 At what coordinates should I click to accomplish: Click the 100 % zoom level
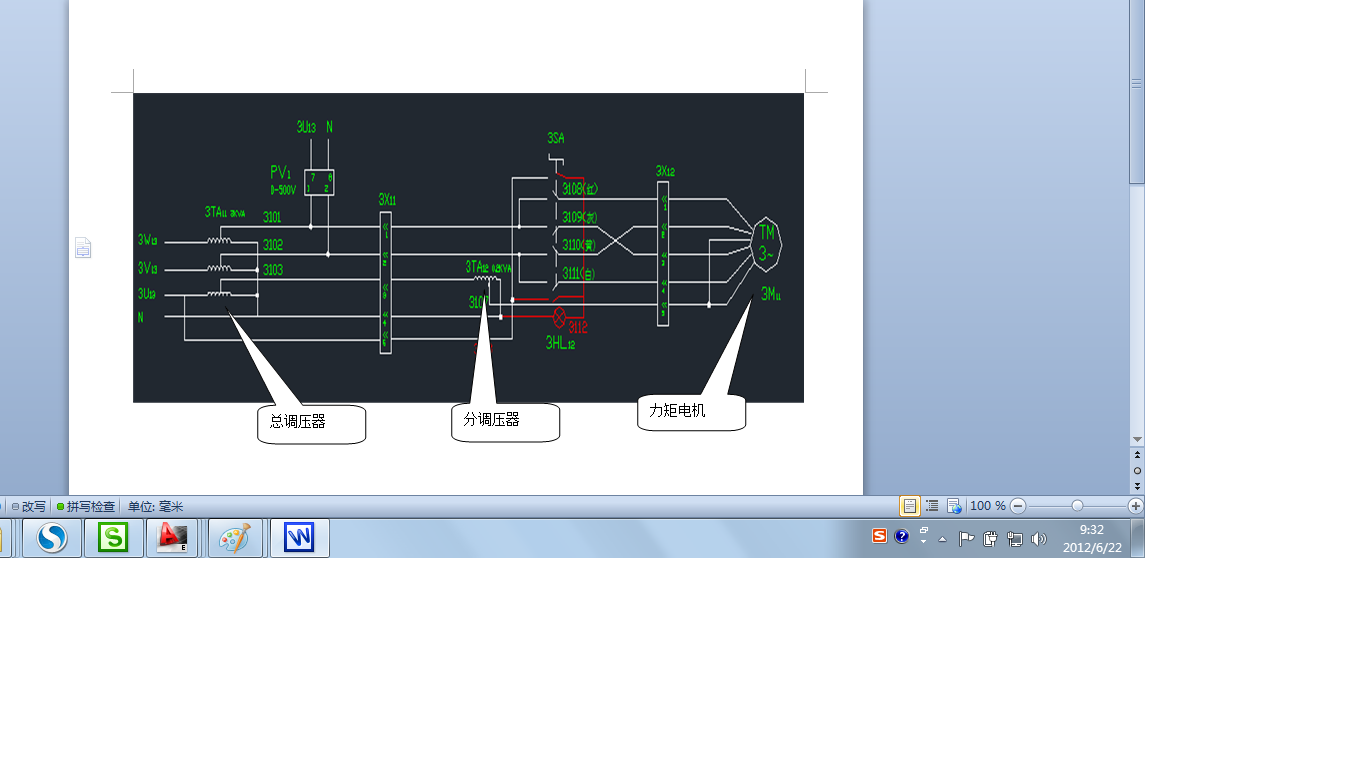pyautogui.click(x=987, y=506)
